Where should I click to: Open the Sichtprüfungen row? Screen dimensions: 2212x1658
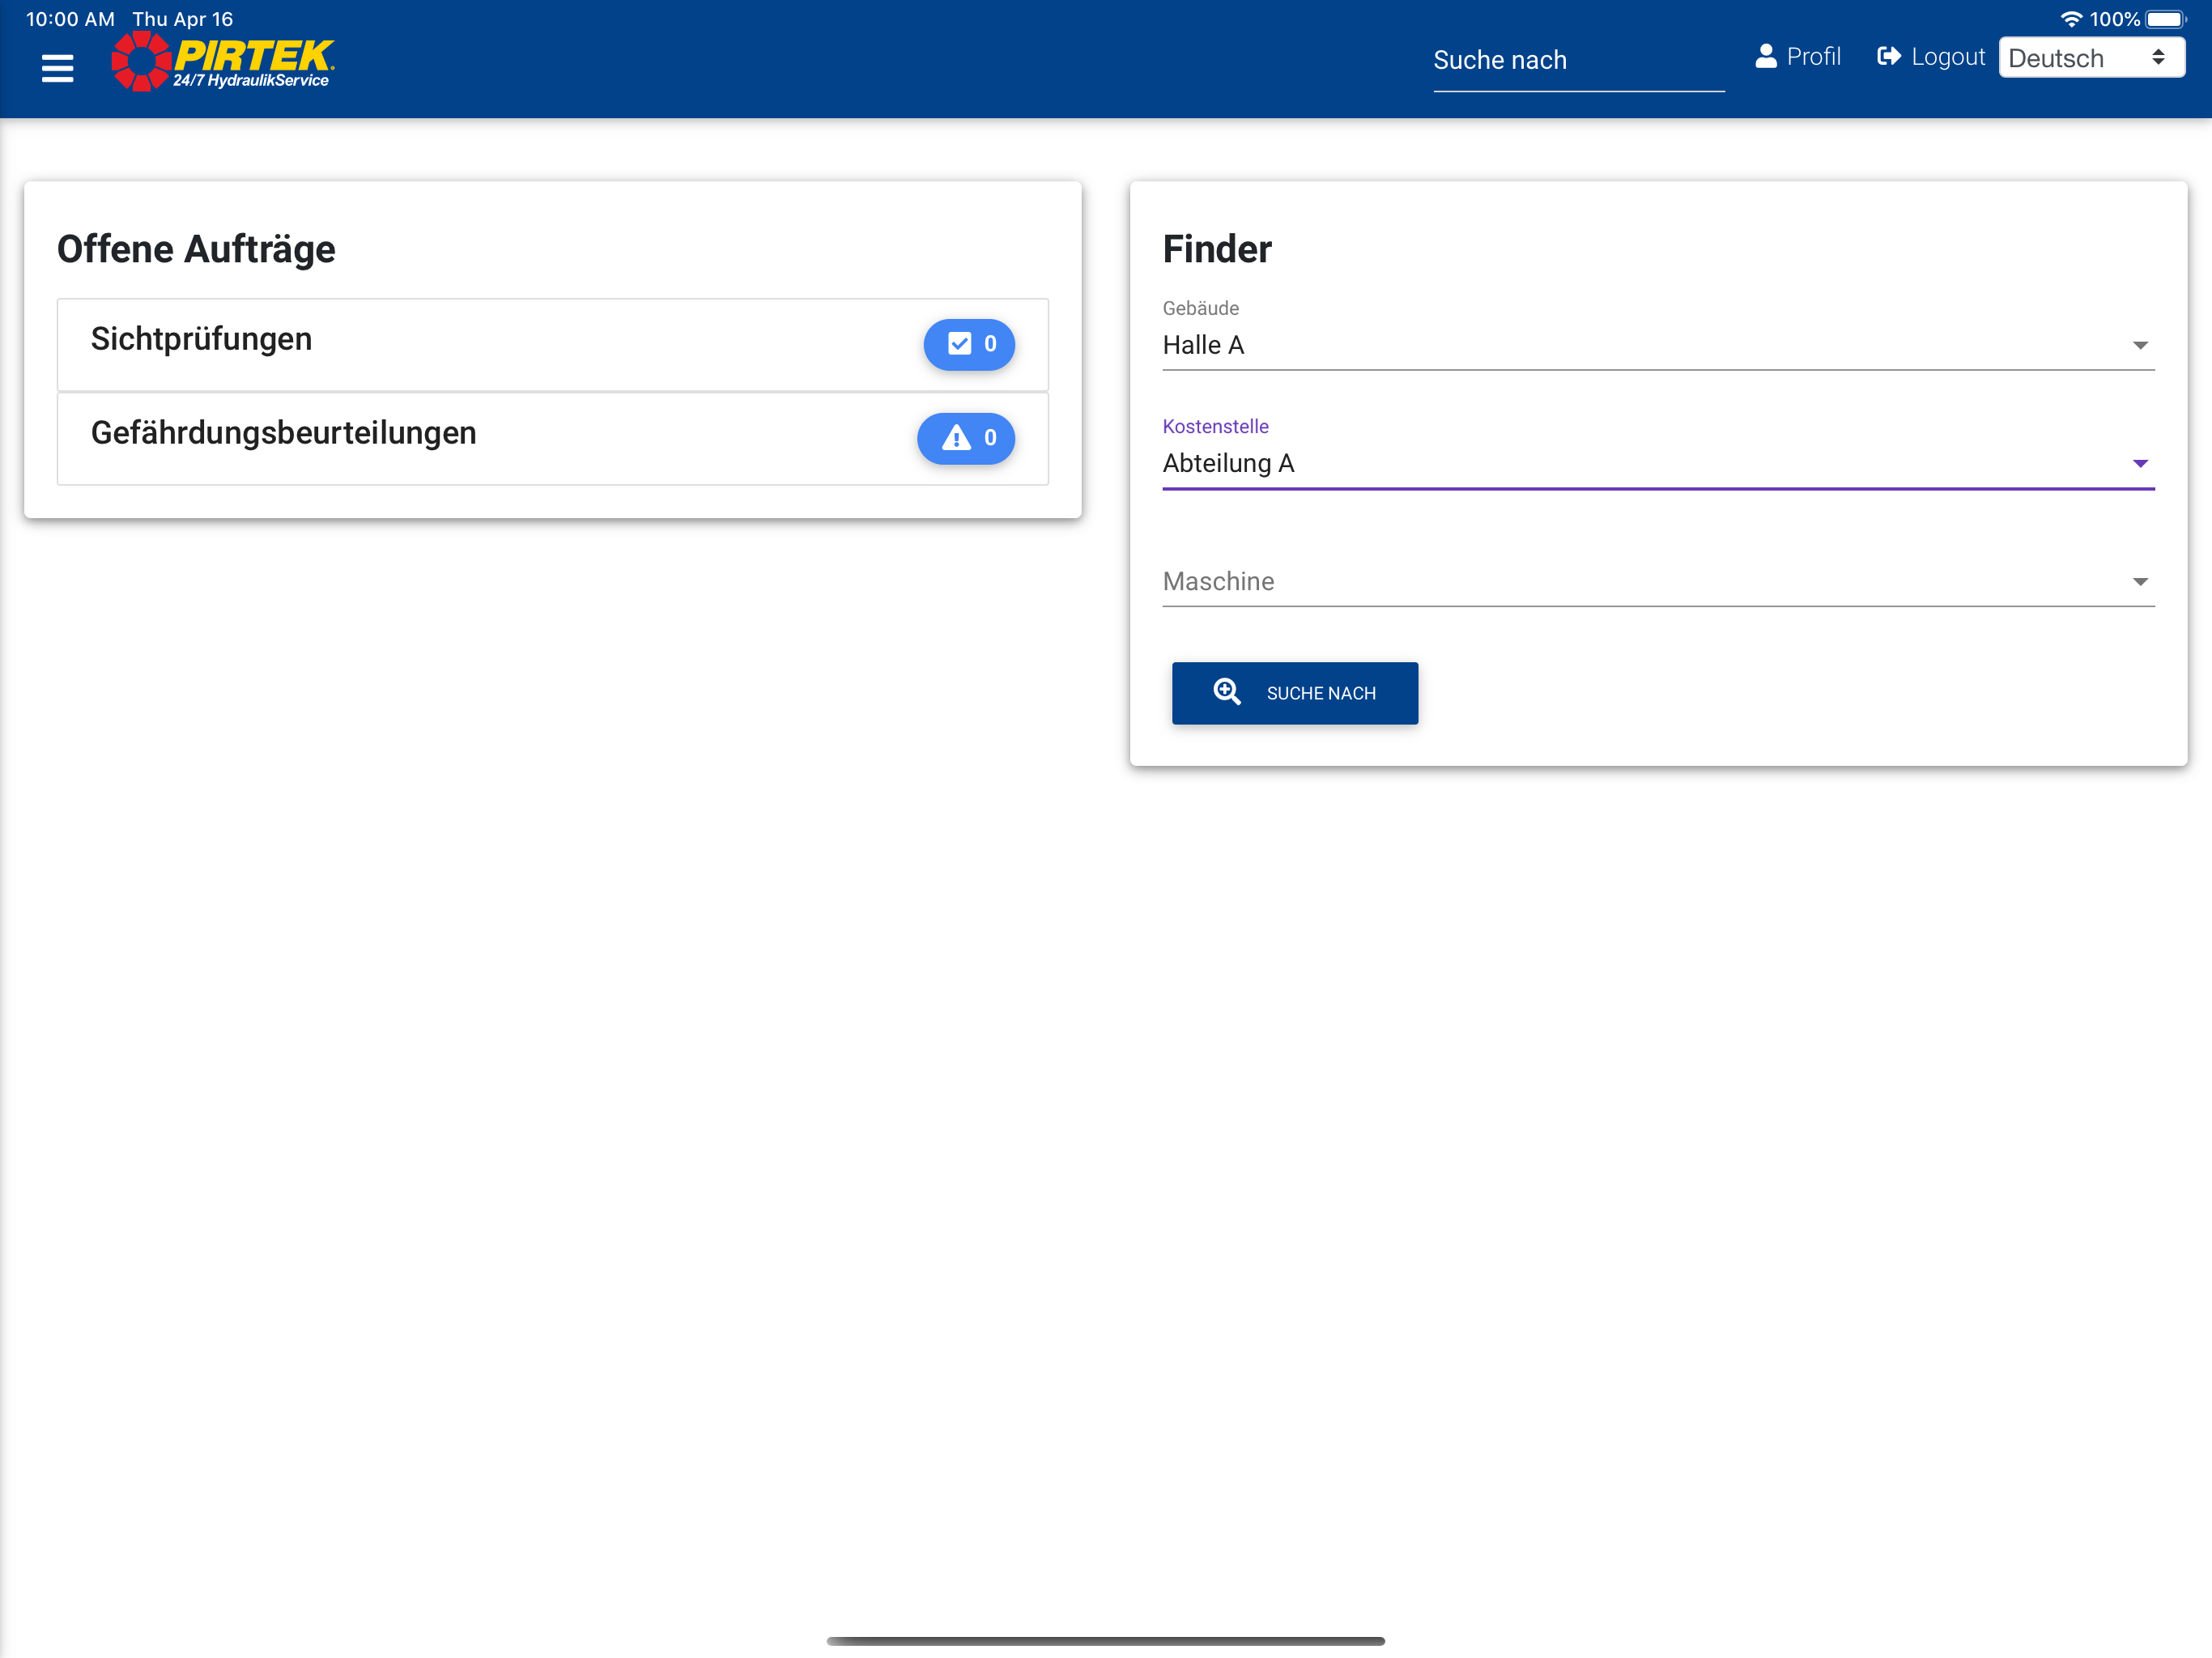[552, 344]
